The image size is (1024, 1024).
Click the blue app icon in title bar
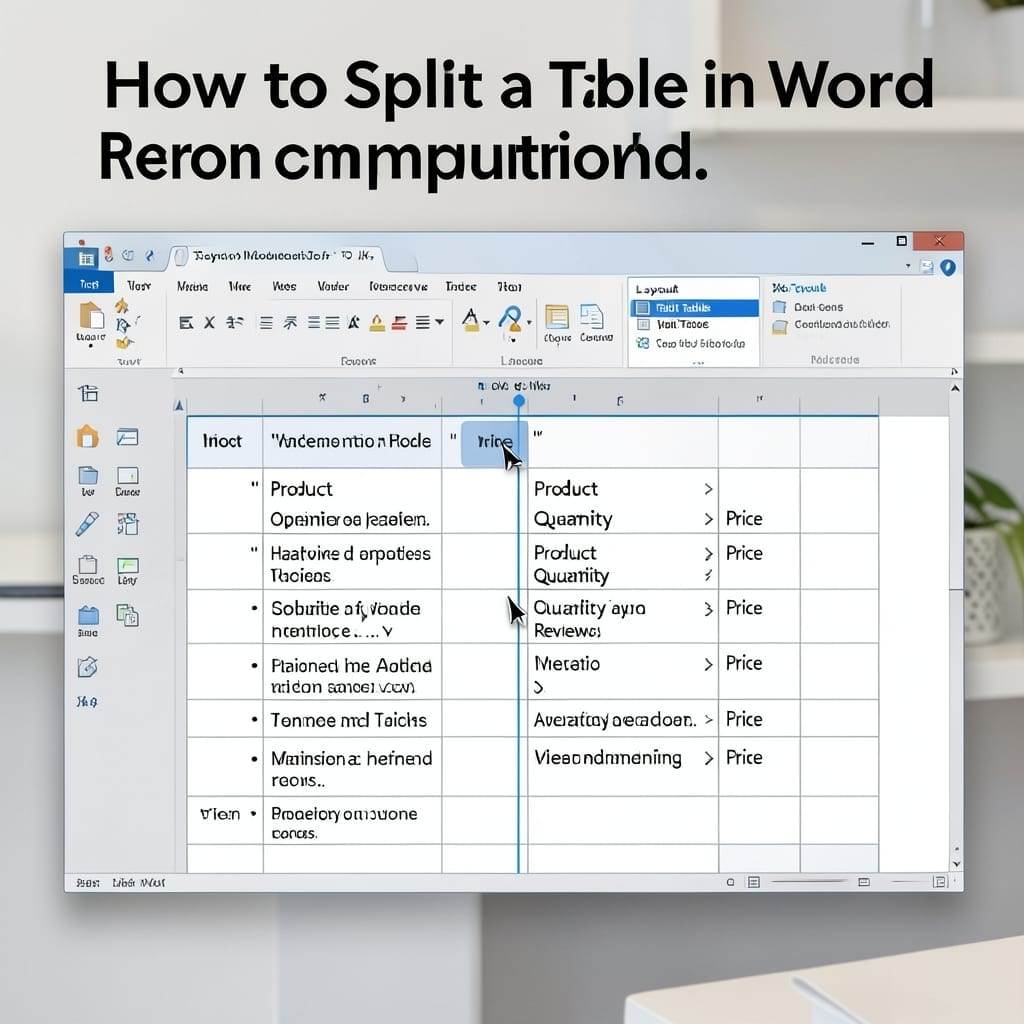86,259
